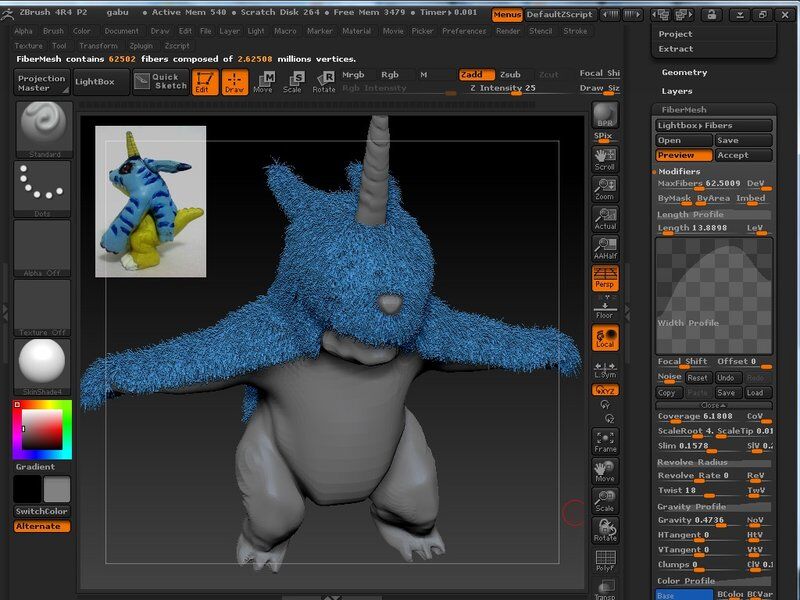800x600 pixels.
Task: Open the SkinShade4 material sphere
Action: [42, 367]
